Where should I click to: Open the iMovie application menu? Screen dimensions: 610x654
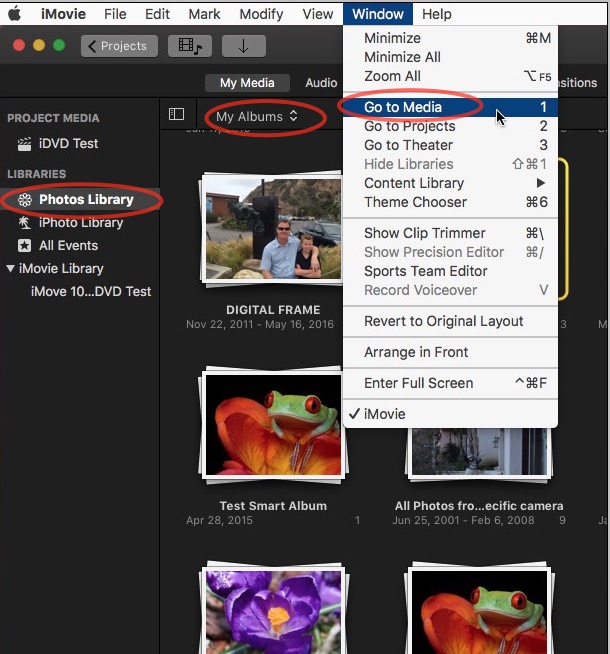coord(63,14)
